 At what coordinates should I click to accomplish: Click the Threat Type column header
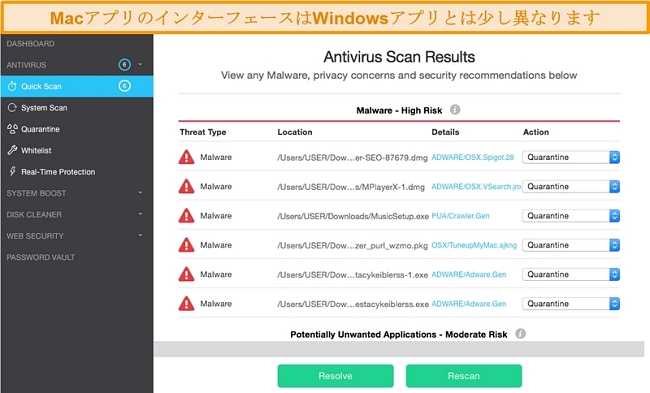pos(203,132)
